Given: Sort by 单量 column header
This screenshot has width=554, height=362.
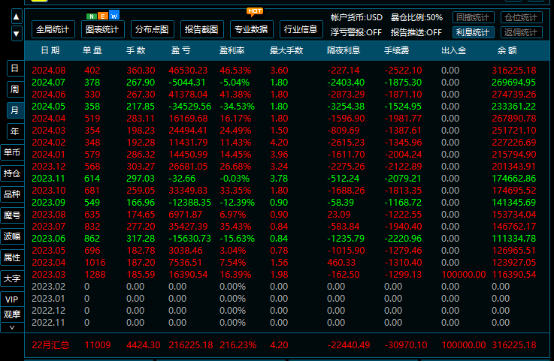Looking at the screenshot, I should click(93, 51).
